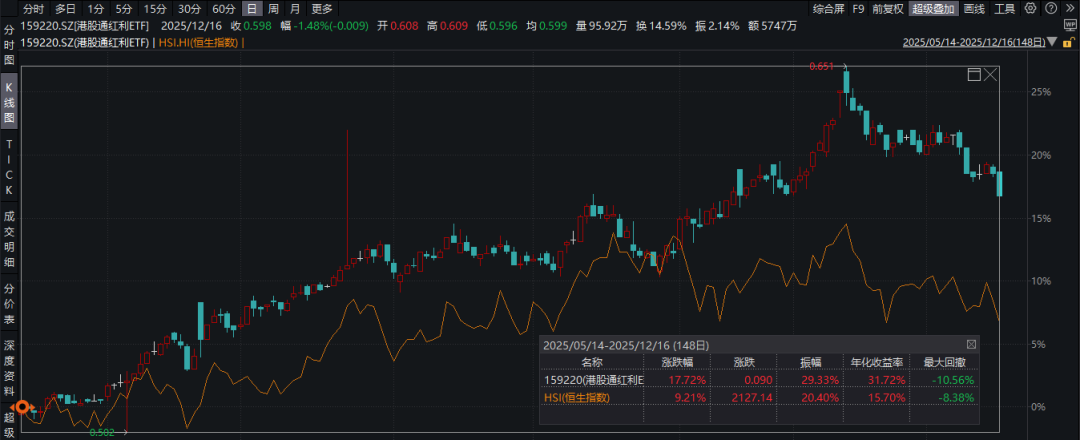Open the 工具 tools menu

pos(1004,8)
